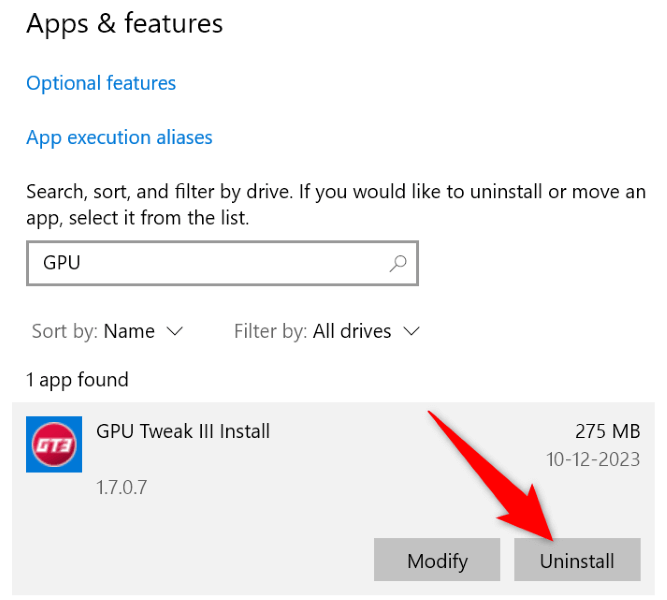Image resolution: width=667 pixels, height=600 pixels.
Task: Select the GPU Tweak III Install app name
Action: [183, 432]
